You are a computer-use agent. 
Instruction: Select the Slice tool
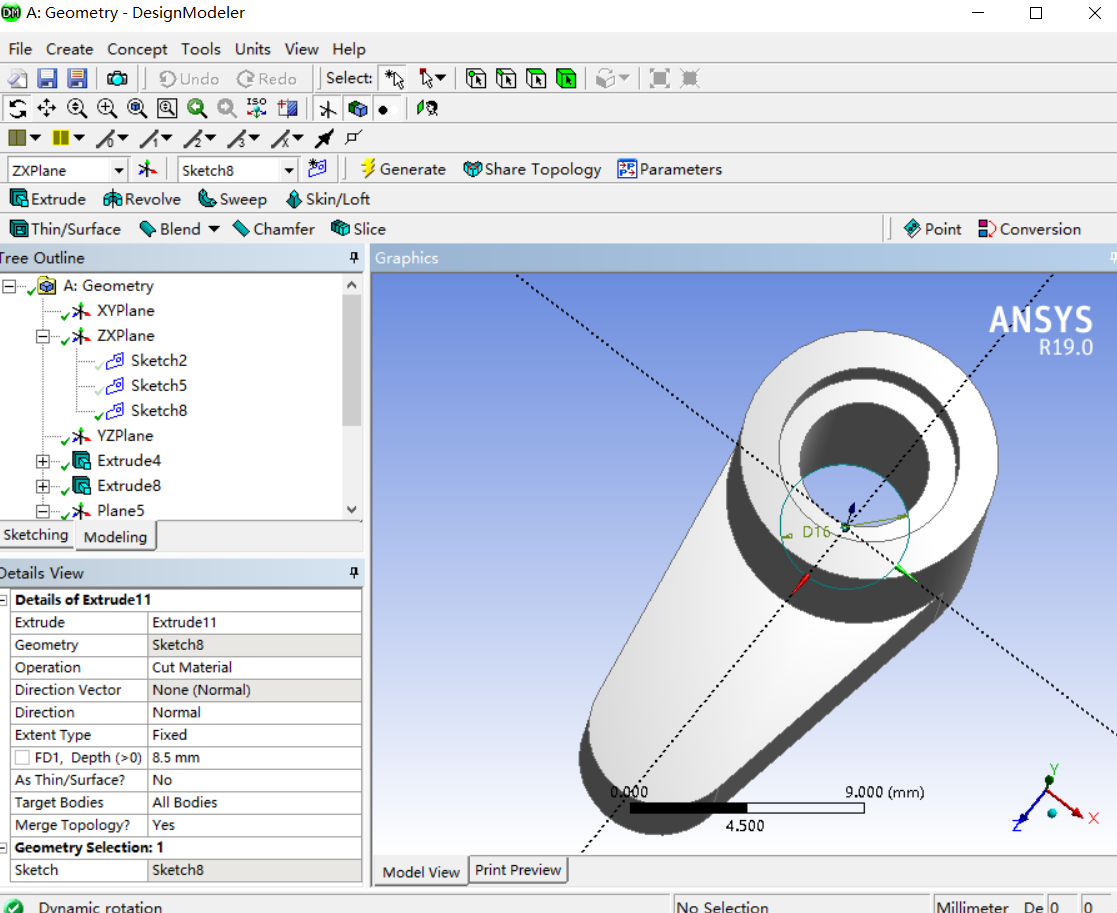(x=358, y=229)
